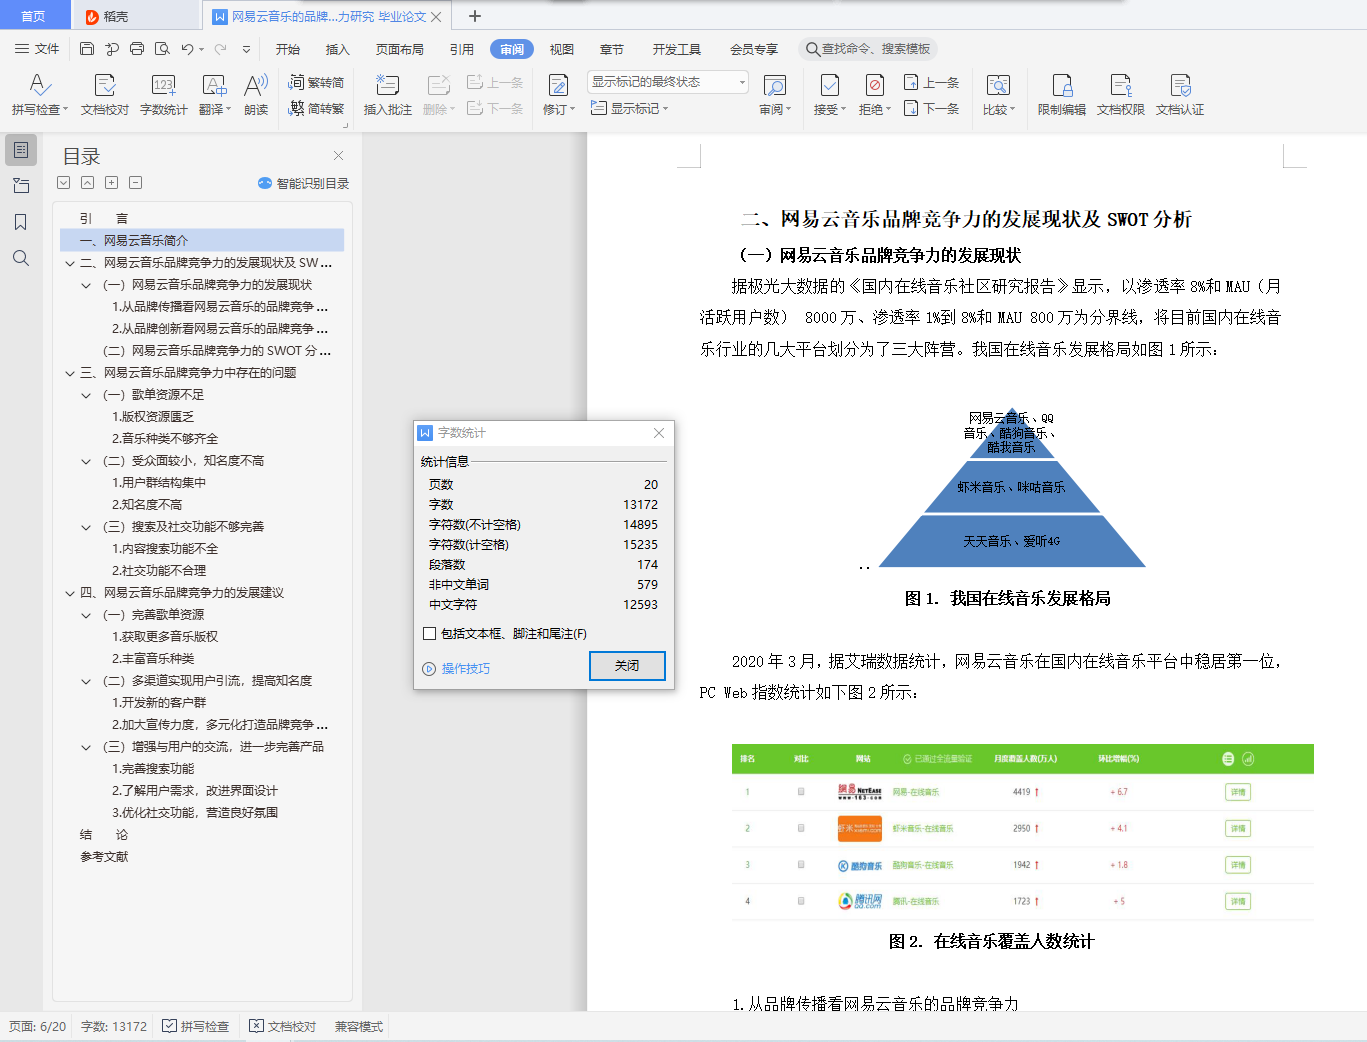The image size is (1367, 1042).
Task: Collapse the 四、网易云音乐品牌竞争力的发展建议 node
Action: [x=70, y=593]
